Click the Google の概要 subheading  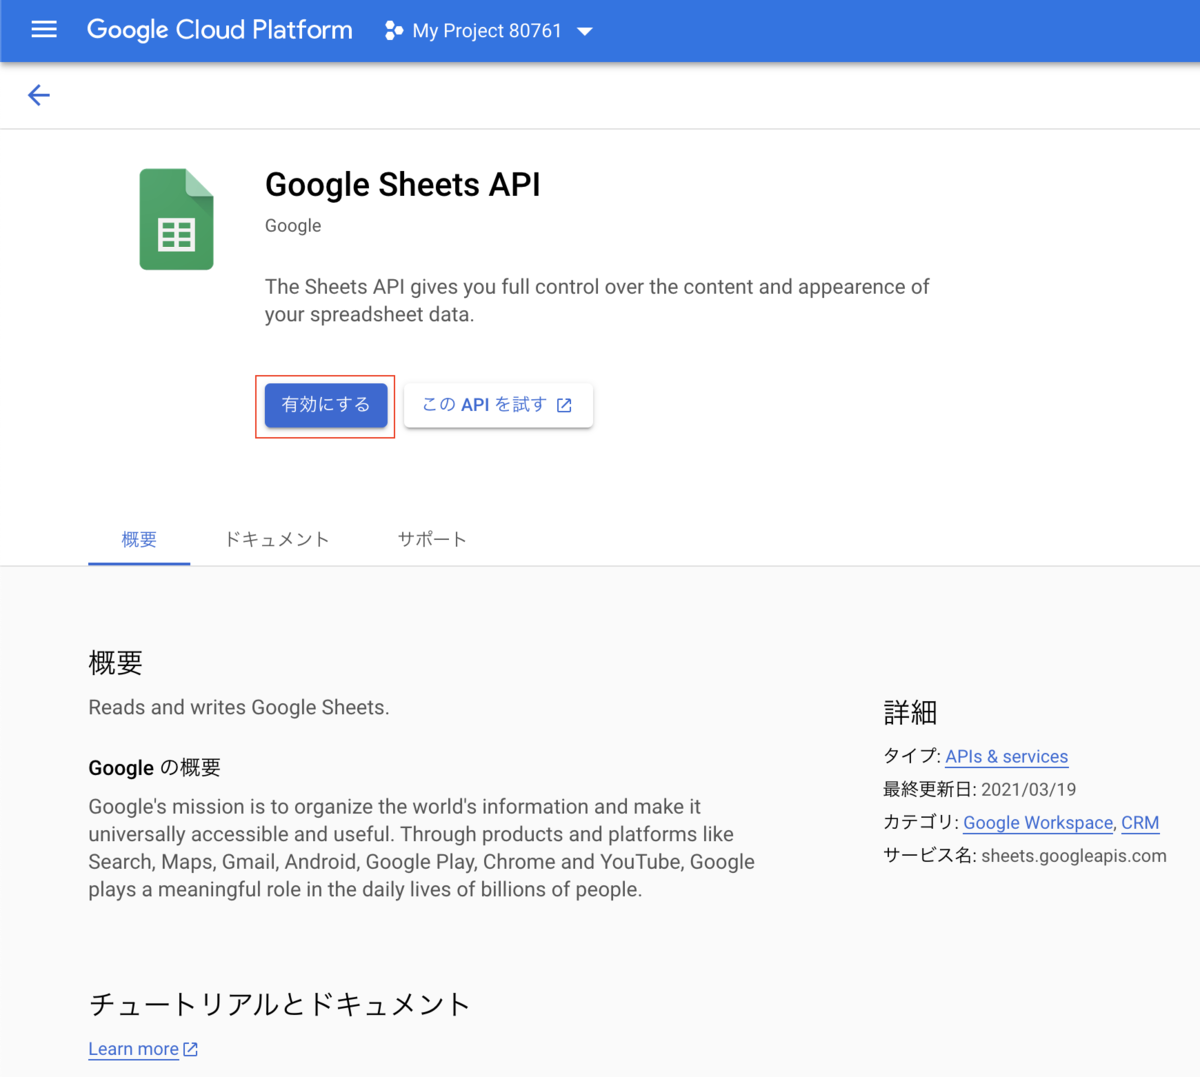click(x=155, y=768)
